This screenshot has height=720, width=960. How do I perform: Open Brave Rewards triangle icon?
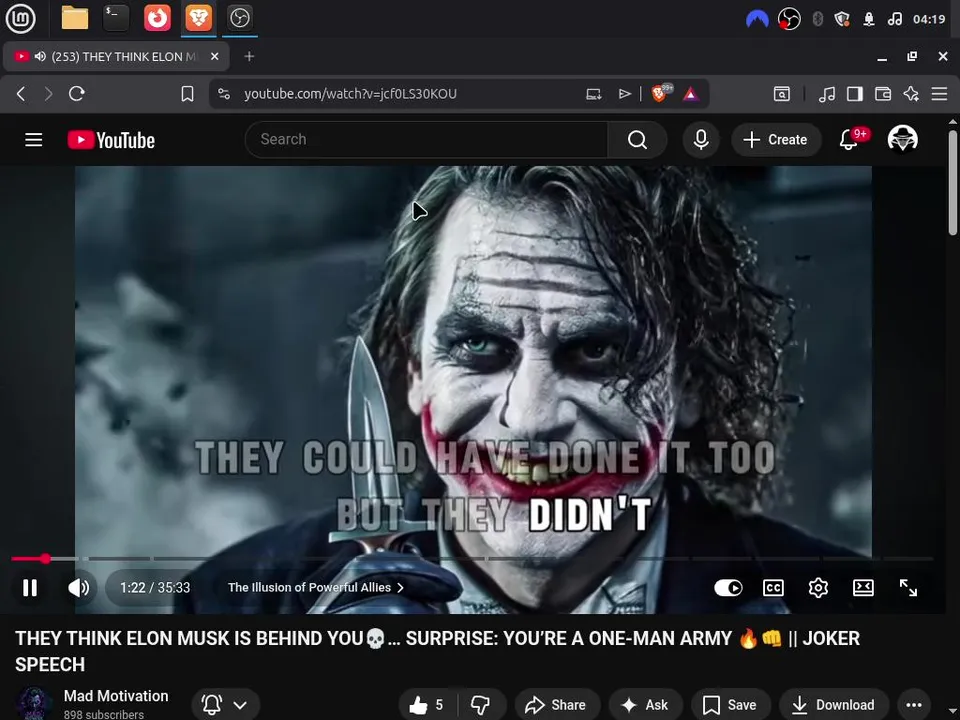click(x=691, y=94)
